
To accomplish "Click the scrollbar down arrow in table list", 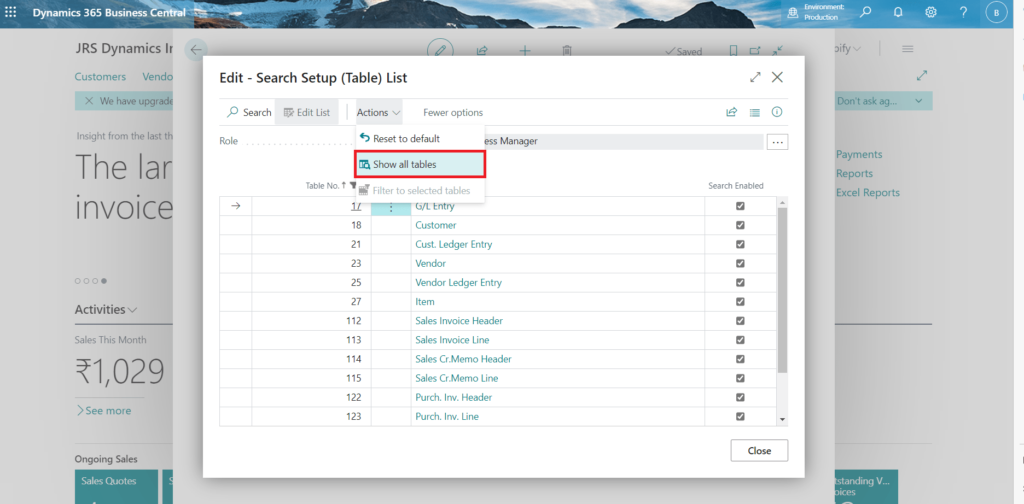I will [782, 418].
